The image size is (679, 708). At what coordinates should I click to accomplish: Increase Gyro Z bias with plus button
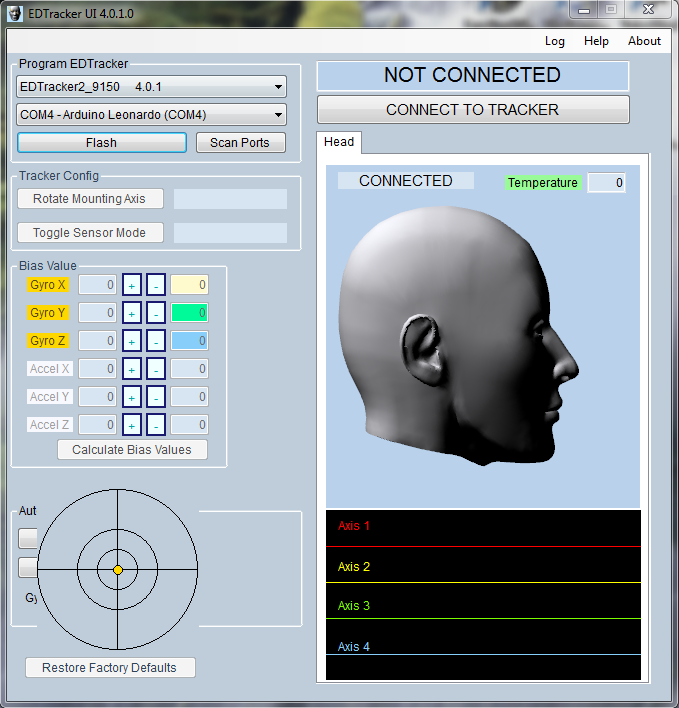click(132, 341)
